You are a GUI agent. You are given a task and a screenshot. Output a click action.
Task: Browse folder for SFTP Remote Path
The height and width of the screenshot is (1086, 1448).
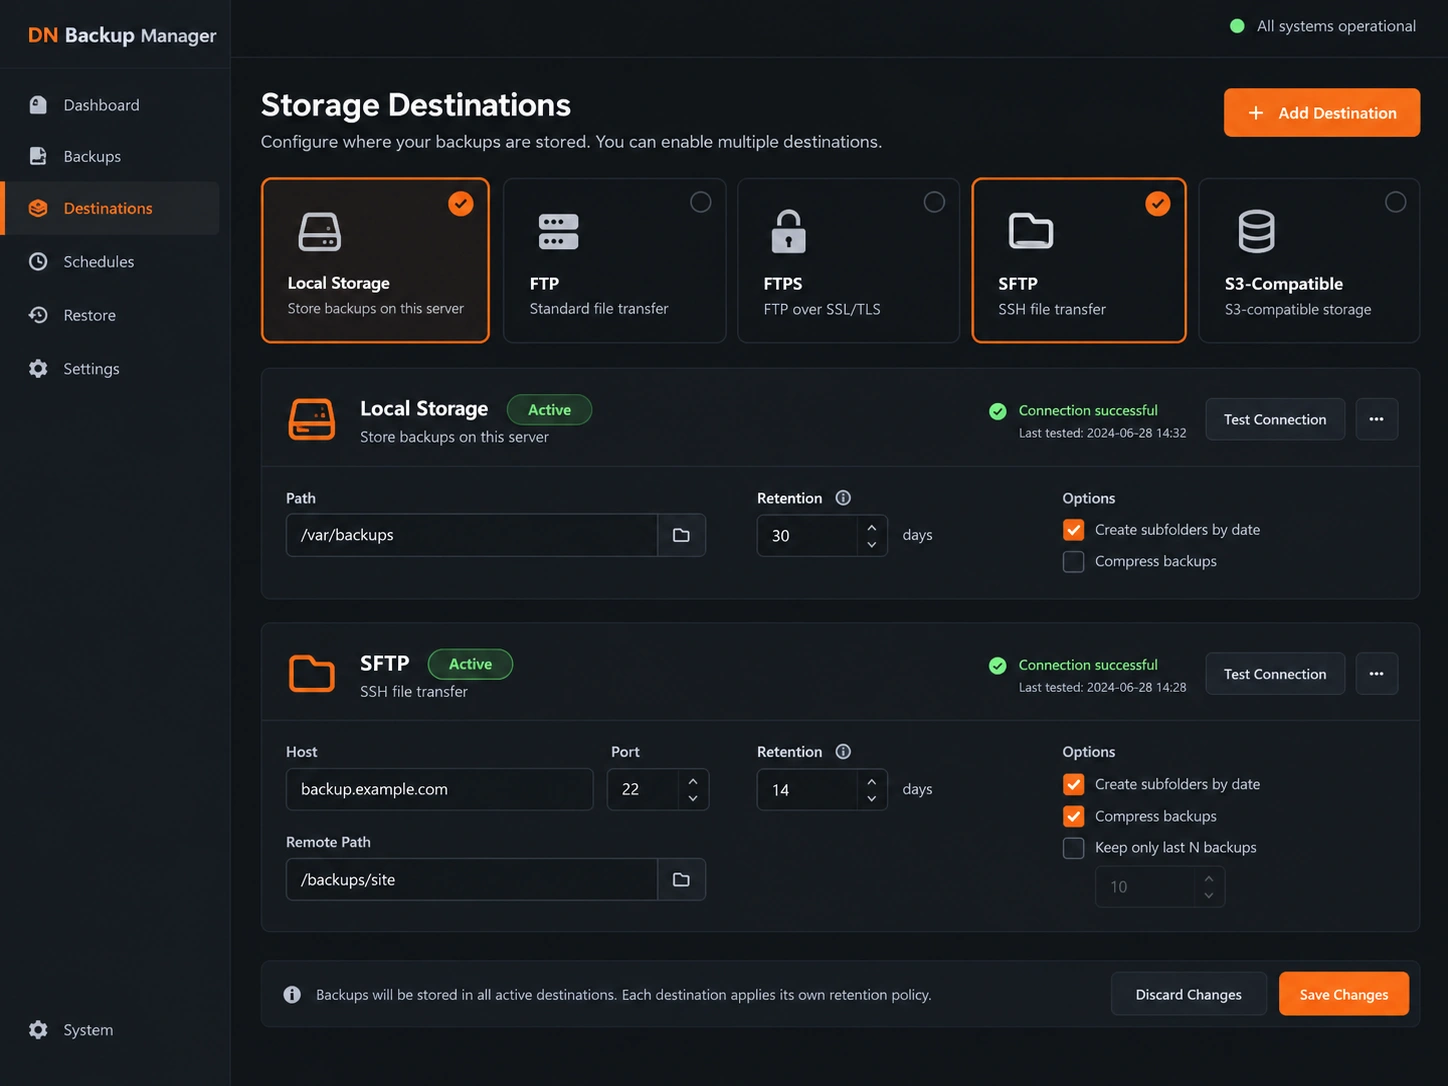(681, 880)
